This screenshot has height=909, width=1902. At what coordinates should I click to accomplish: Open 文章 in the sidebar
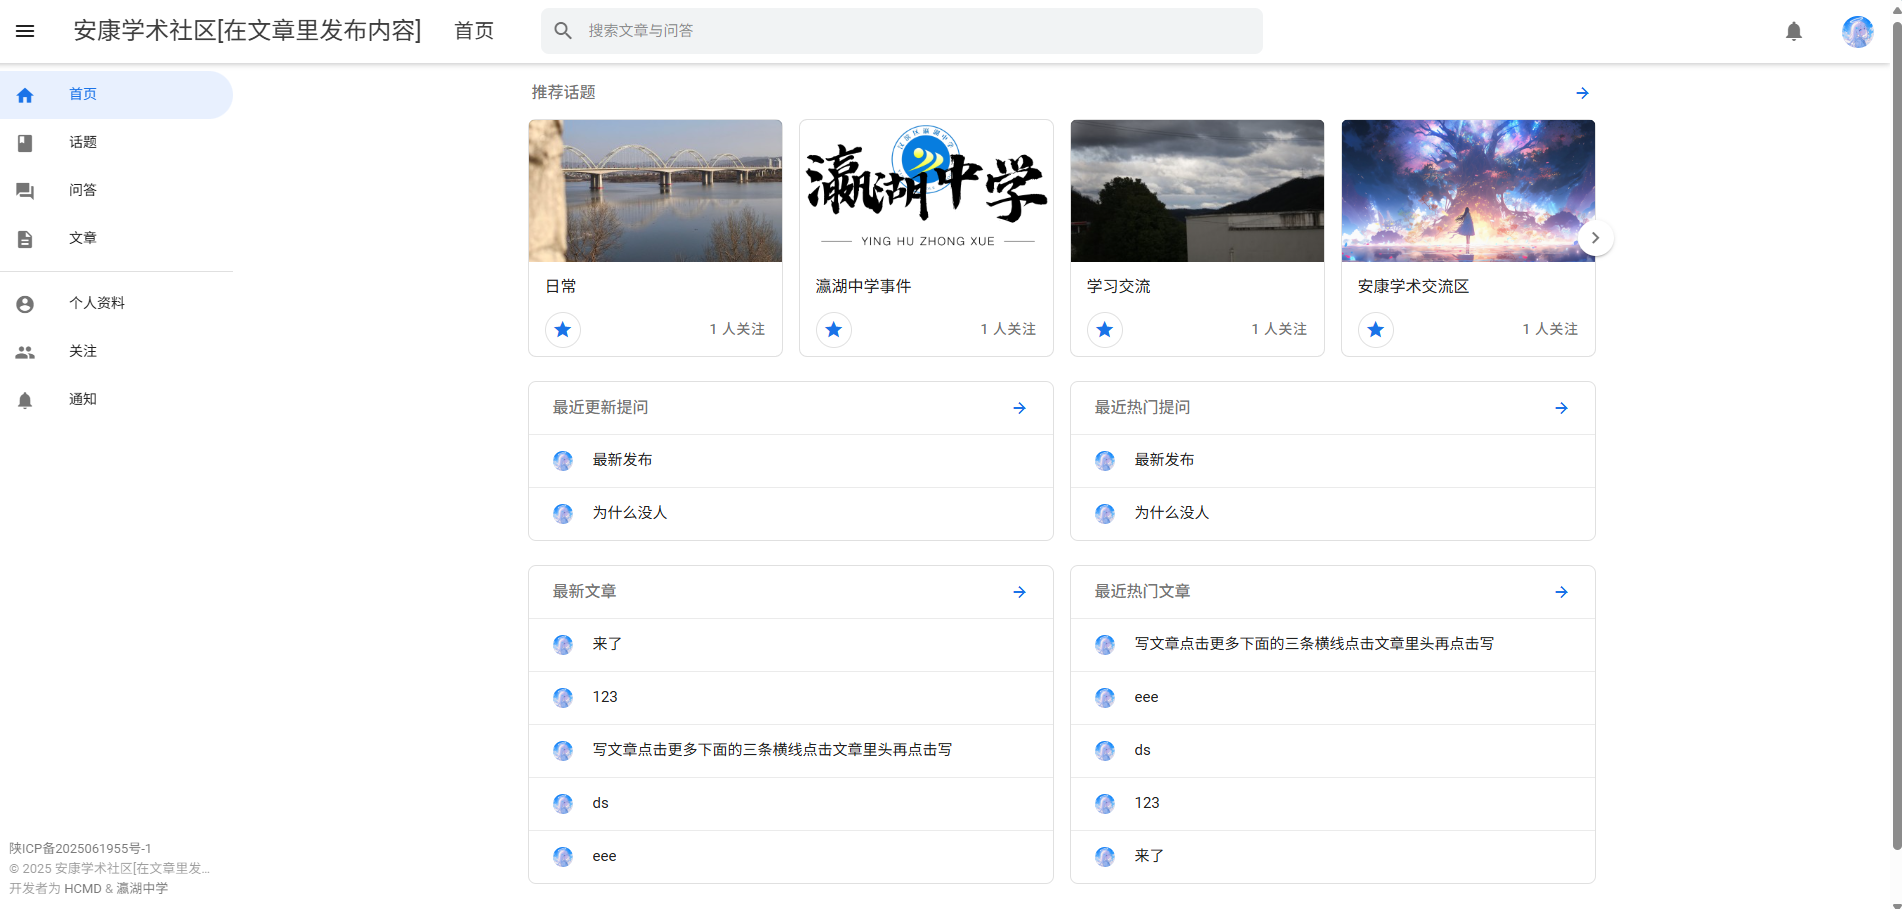tap(116, 239)
